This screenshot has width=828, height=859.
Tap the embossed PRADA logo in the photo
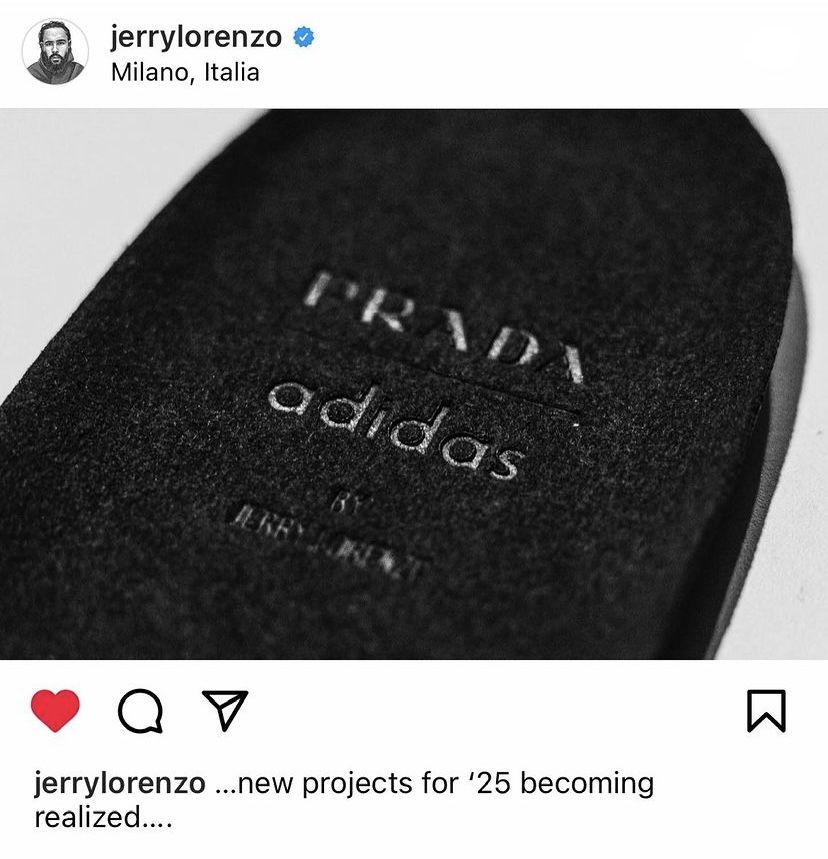click(444, 327)
